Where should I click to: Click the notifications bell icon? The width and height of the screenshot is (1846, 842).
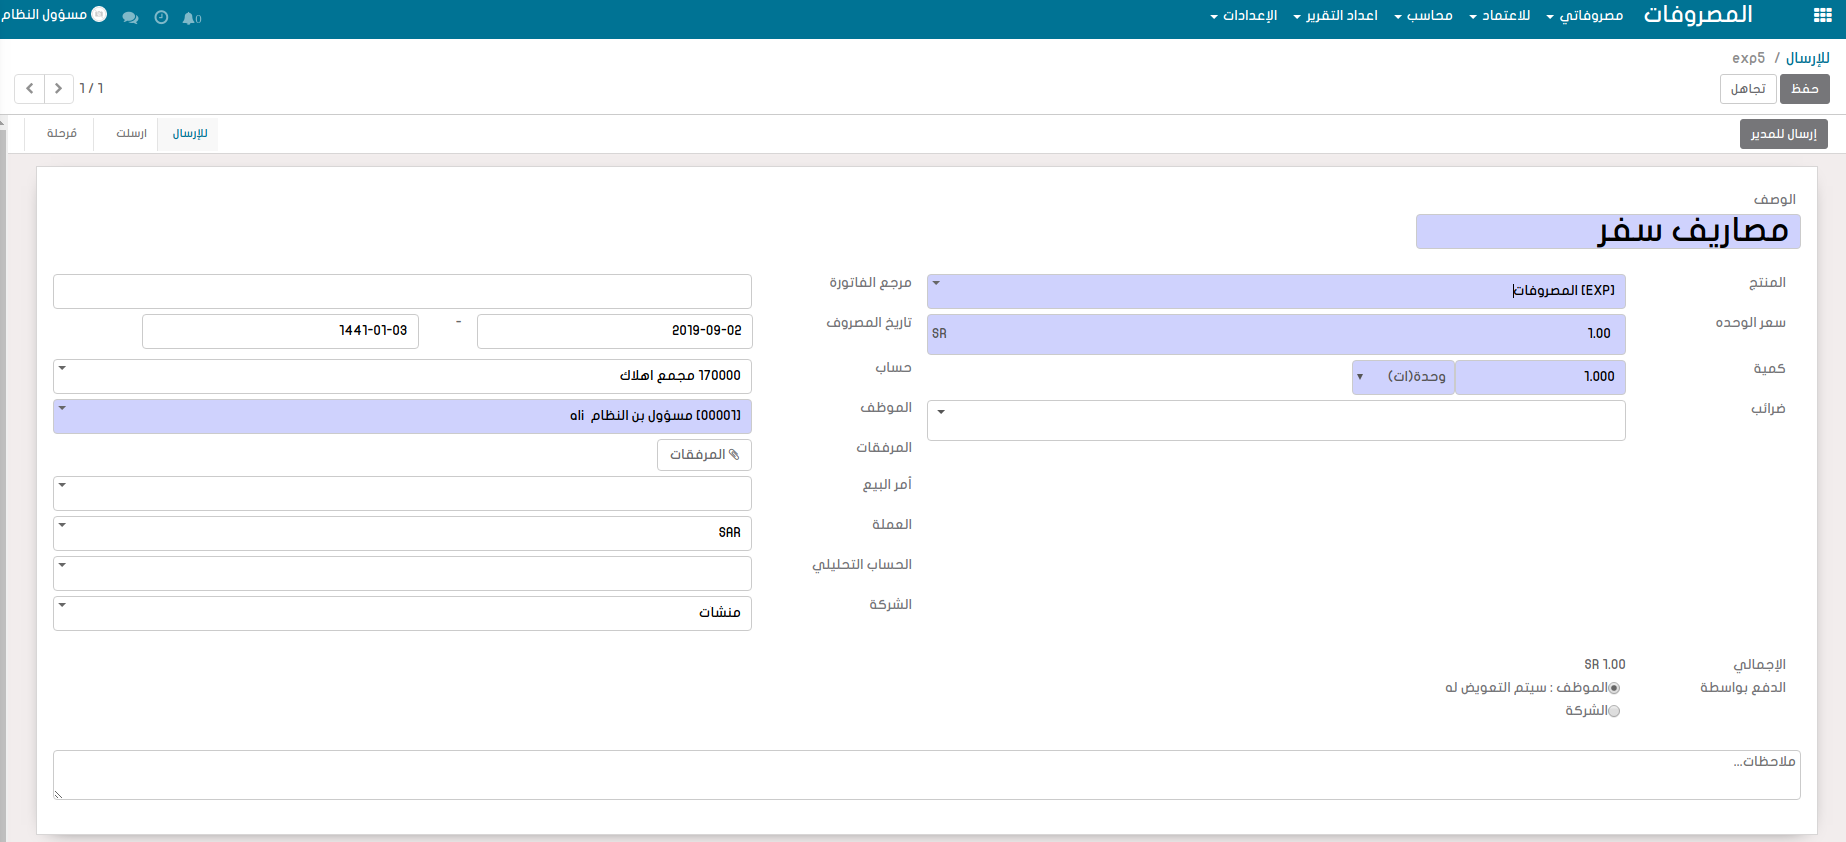tap(190, 18)
